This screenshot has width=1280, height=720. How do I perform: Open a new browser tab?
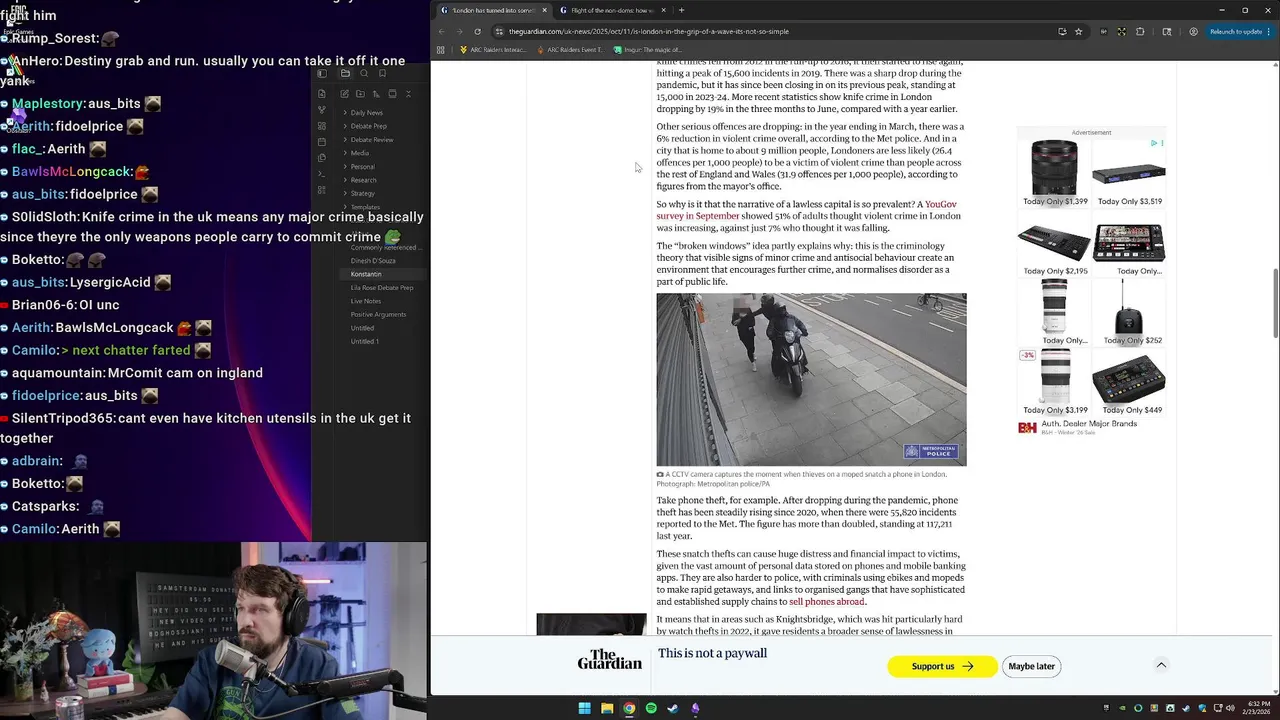click(x=681, y=10)
